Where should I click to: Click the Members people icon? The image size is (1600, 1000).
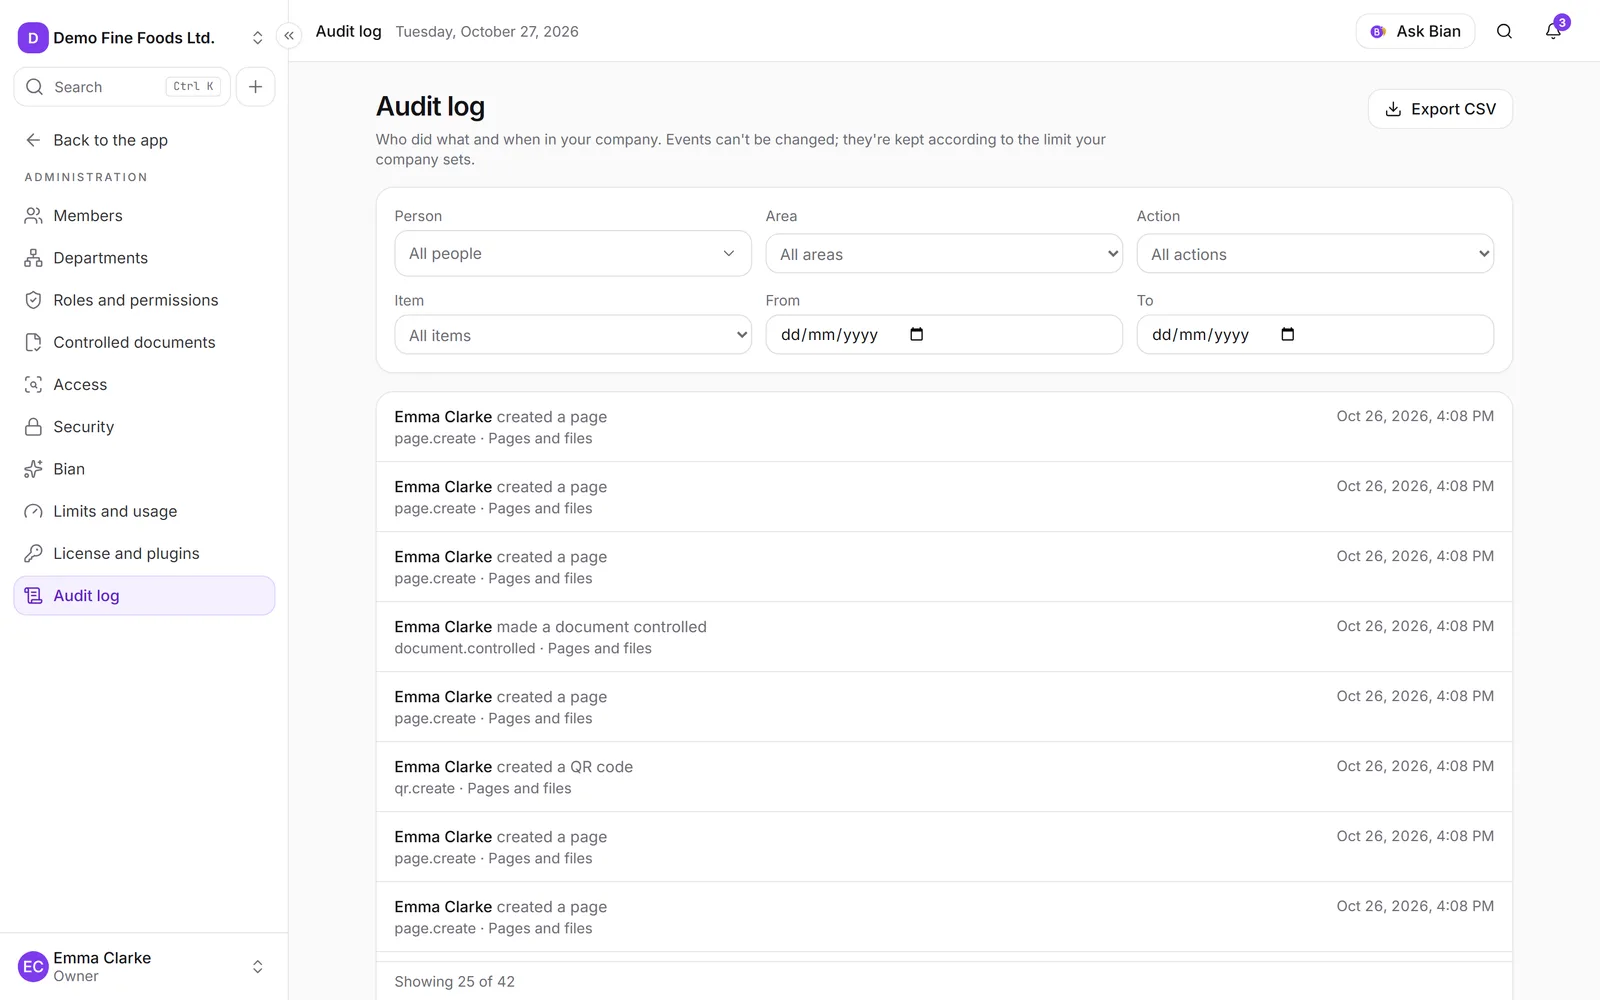[x=33, y=216]
